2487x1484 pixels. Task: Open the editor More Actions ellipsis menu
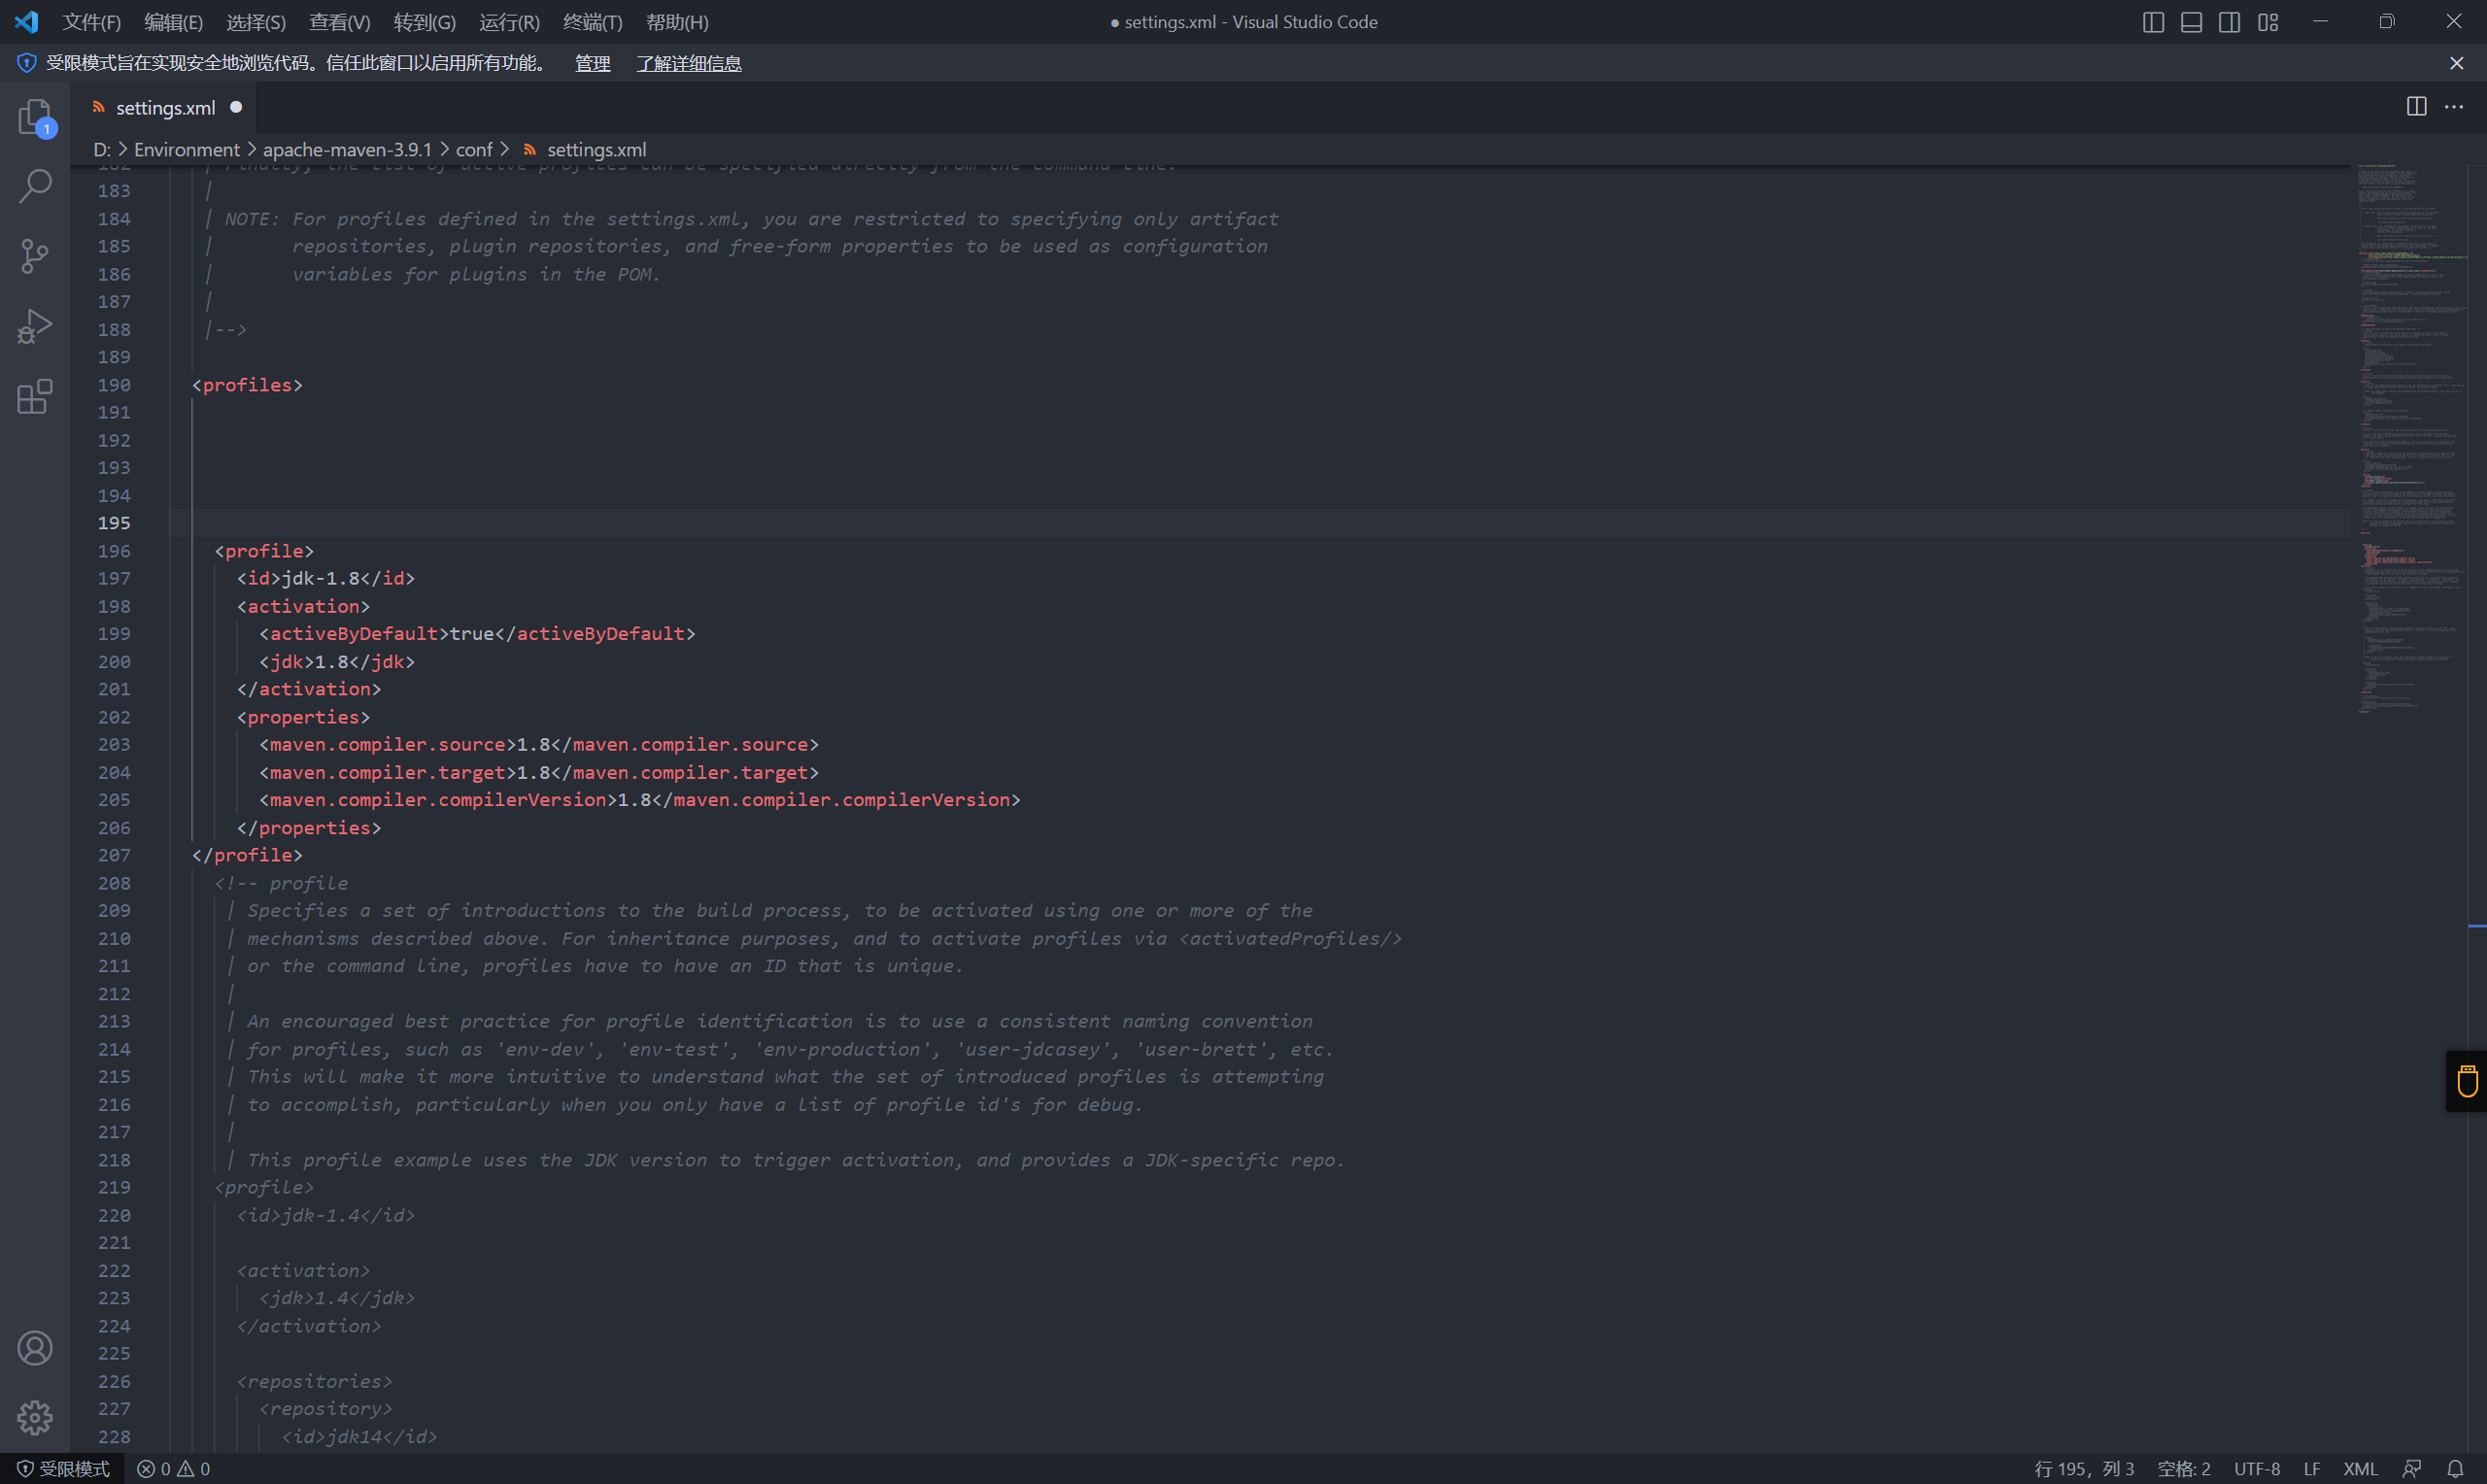(x=2454, y=107)
